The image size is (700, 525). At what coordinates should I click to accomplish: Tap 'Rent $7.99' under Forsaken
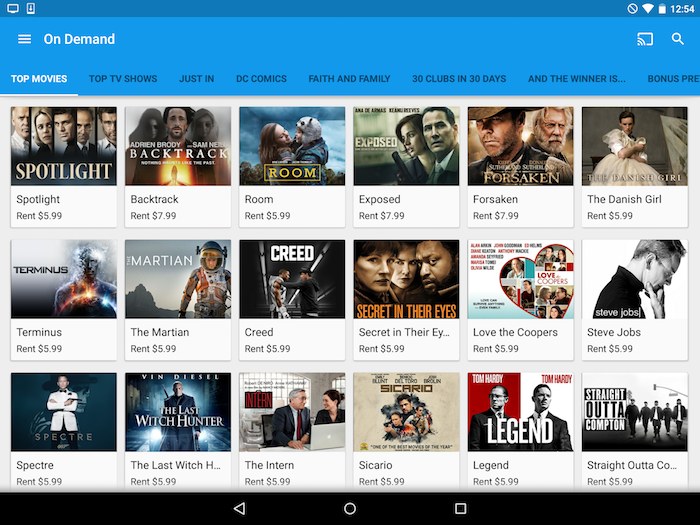(496, 216)
